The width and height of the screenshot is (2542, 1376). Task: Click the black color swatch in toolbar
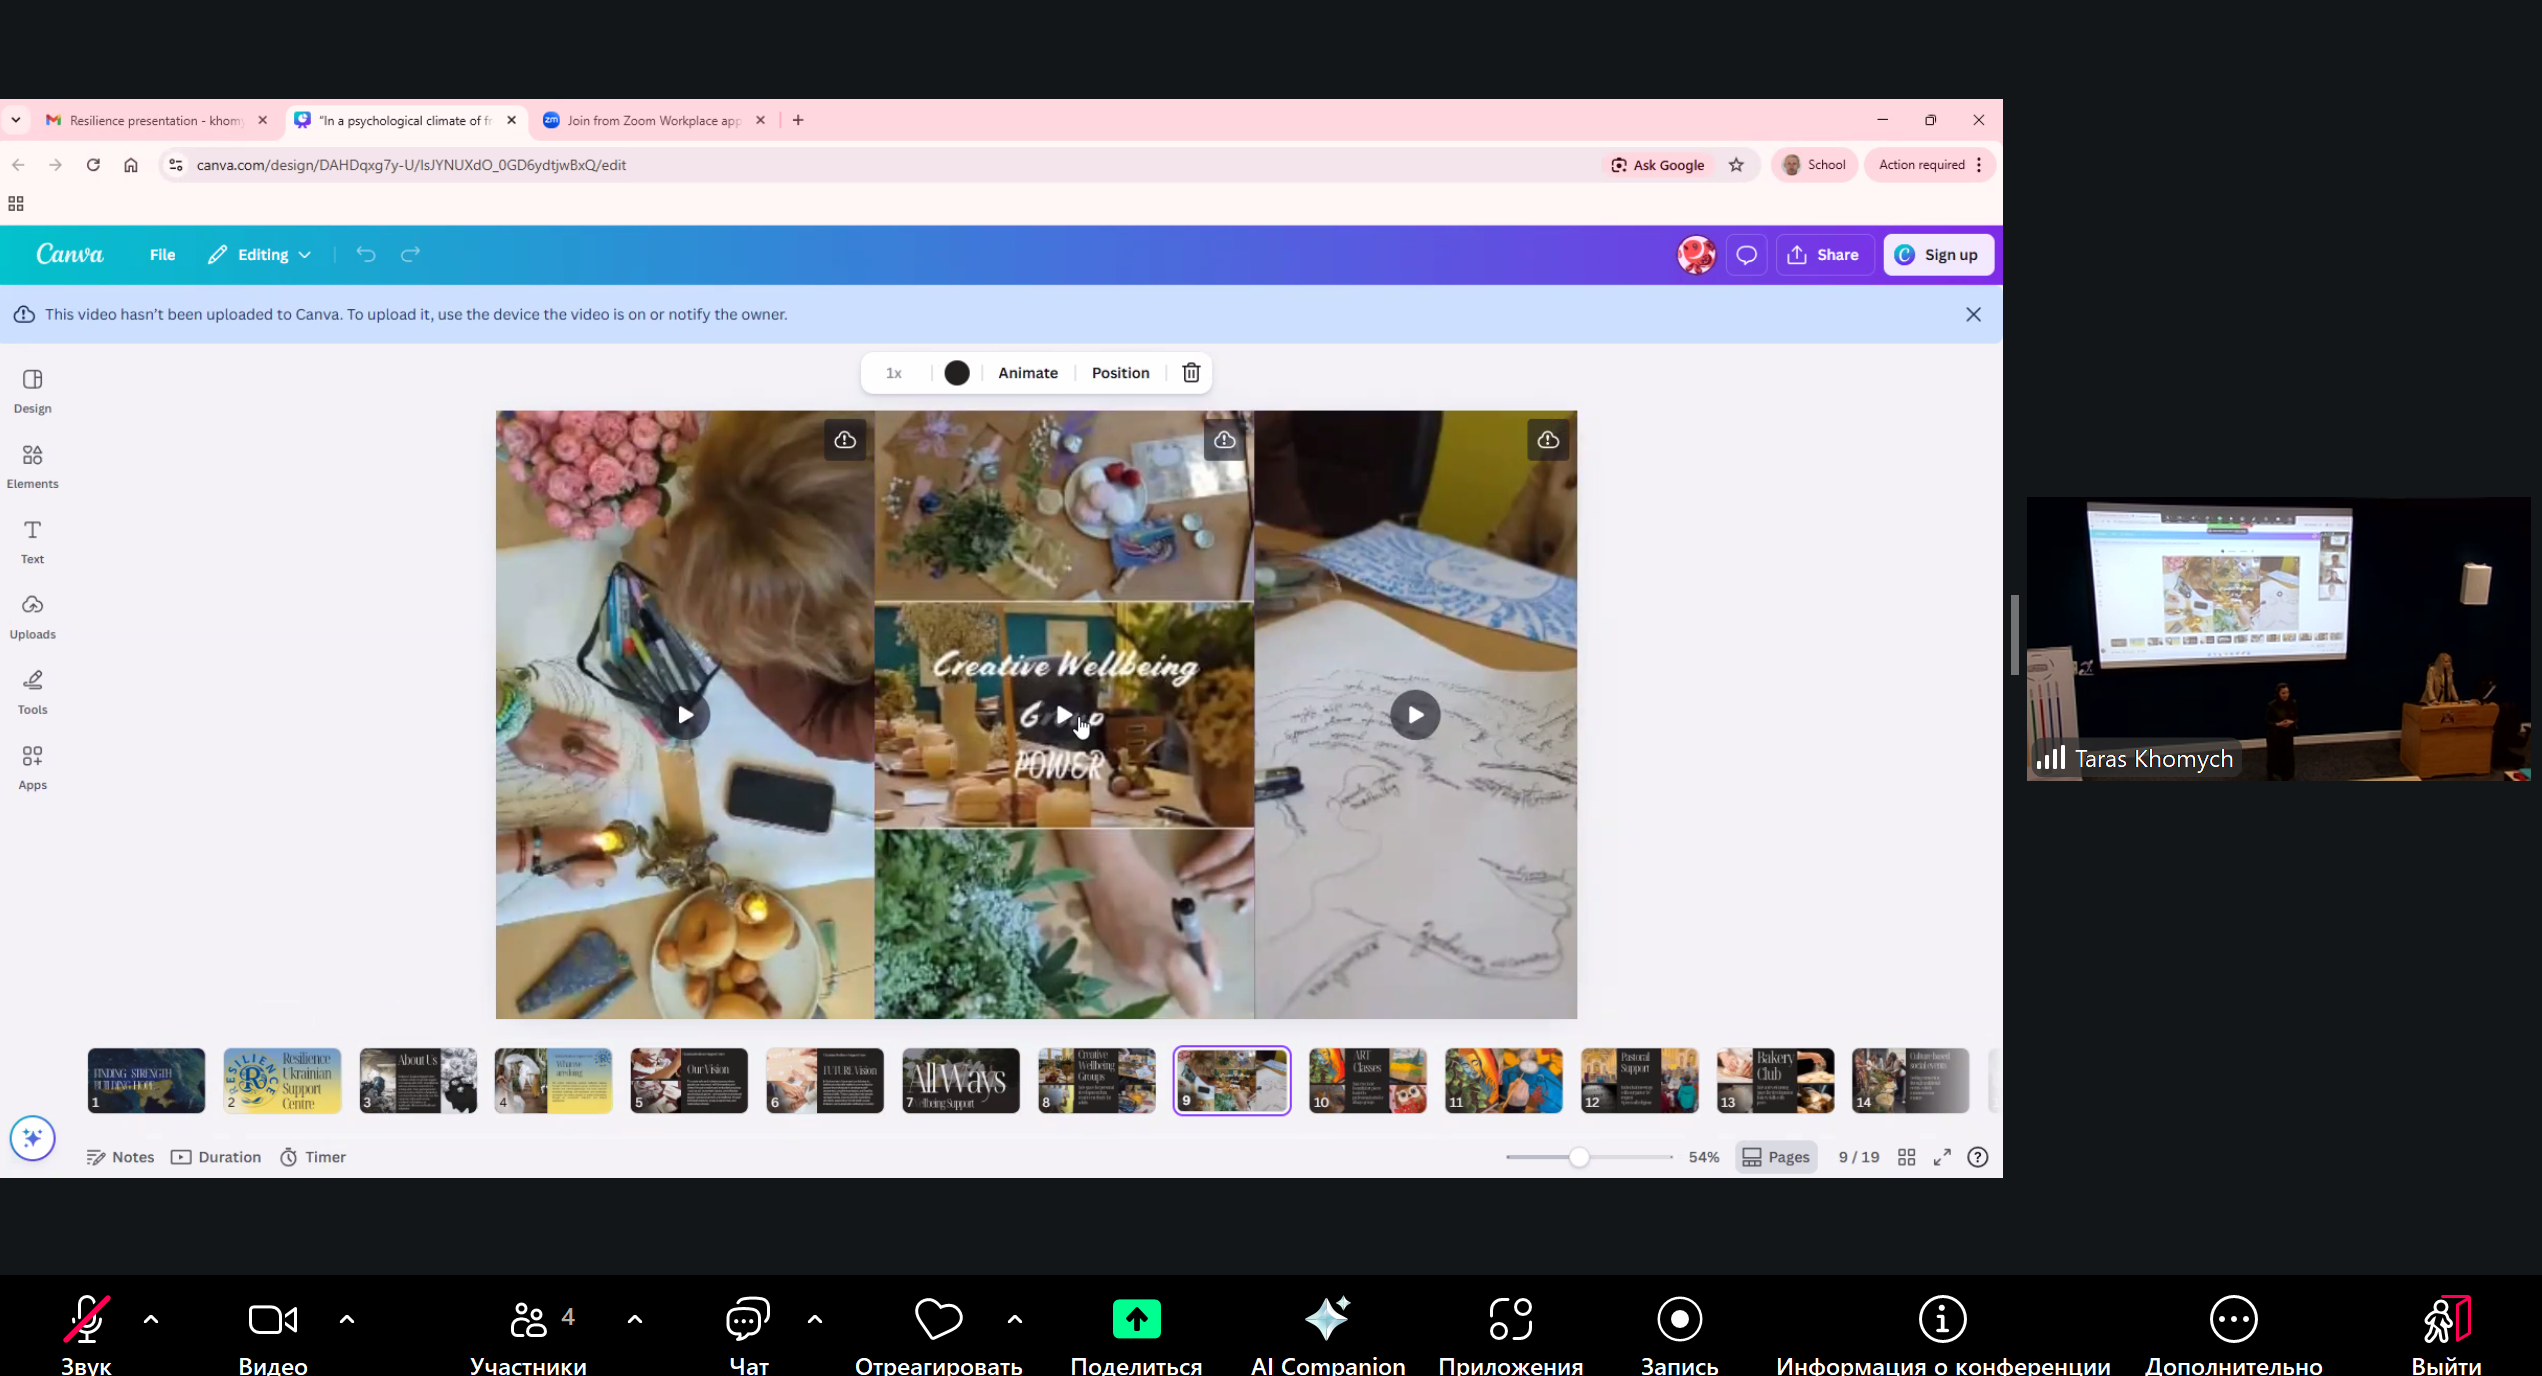[956, 373]
